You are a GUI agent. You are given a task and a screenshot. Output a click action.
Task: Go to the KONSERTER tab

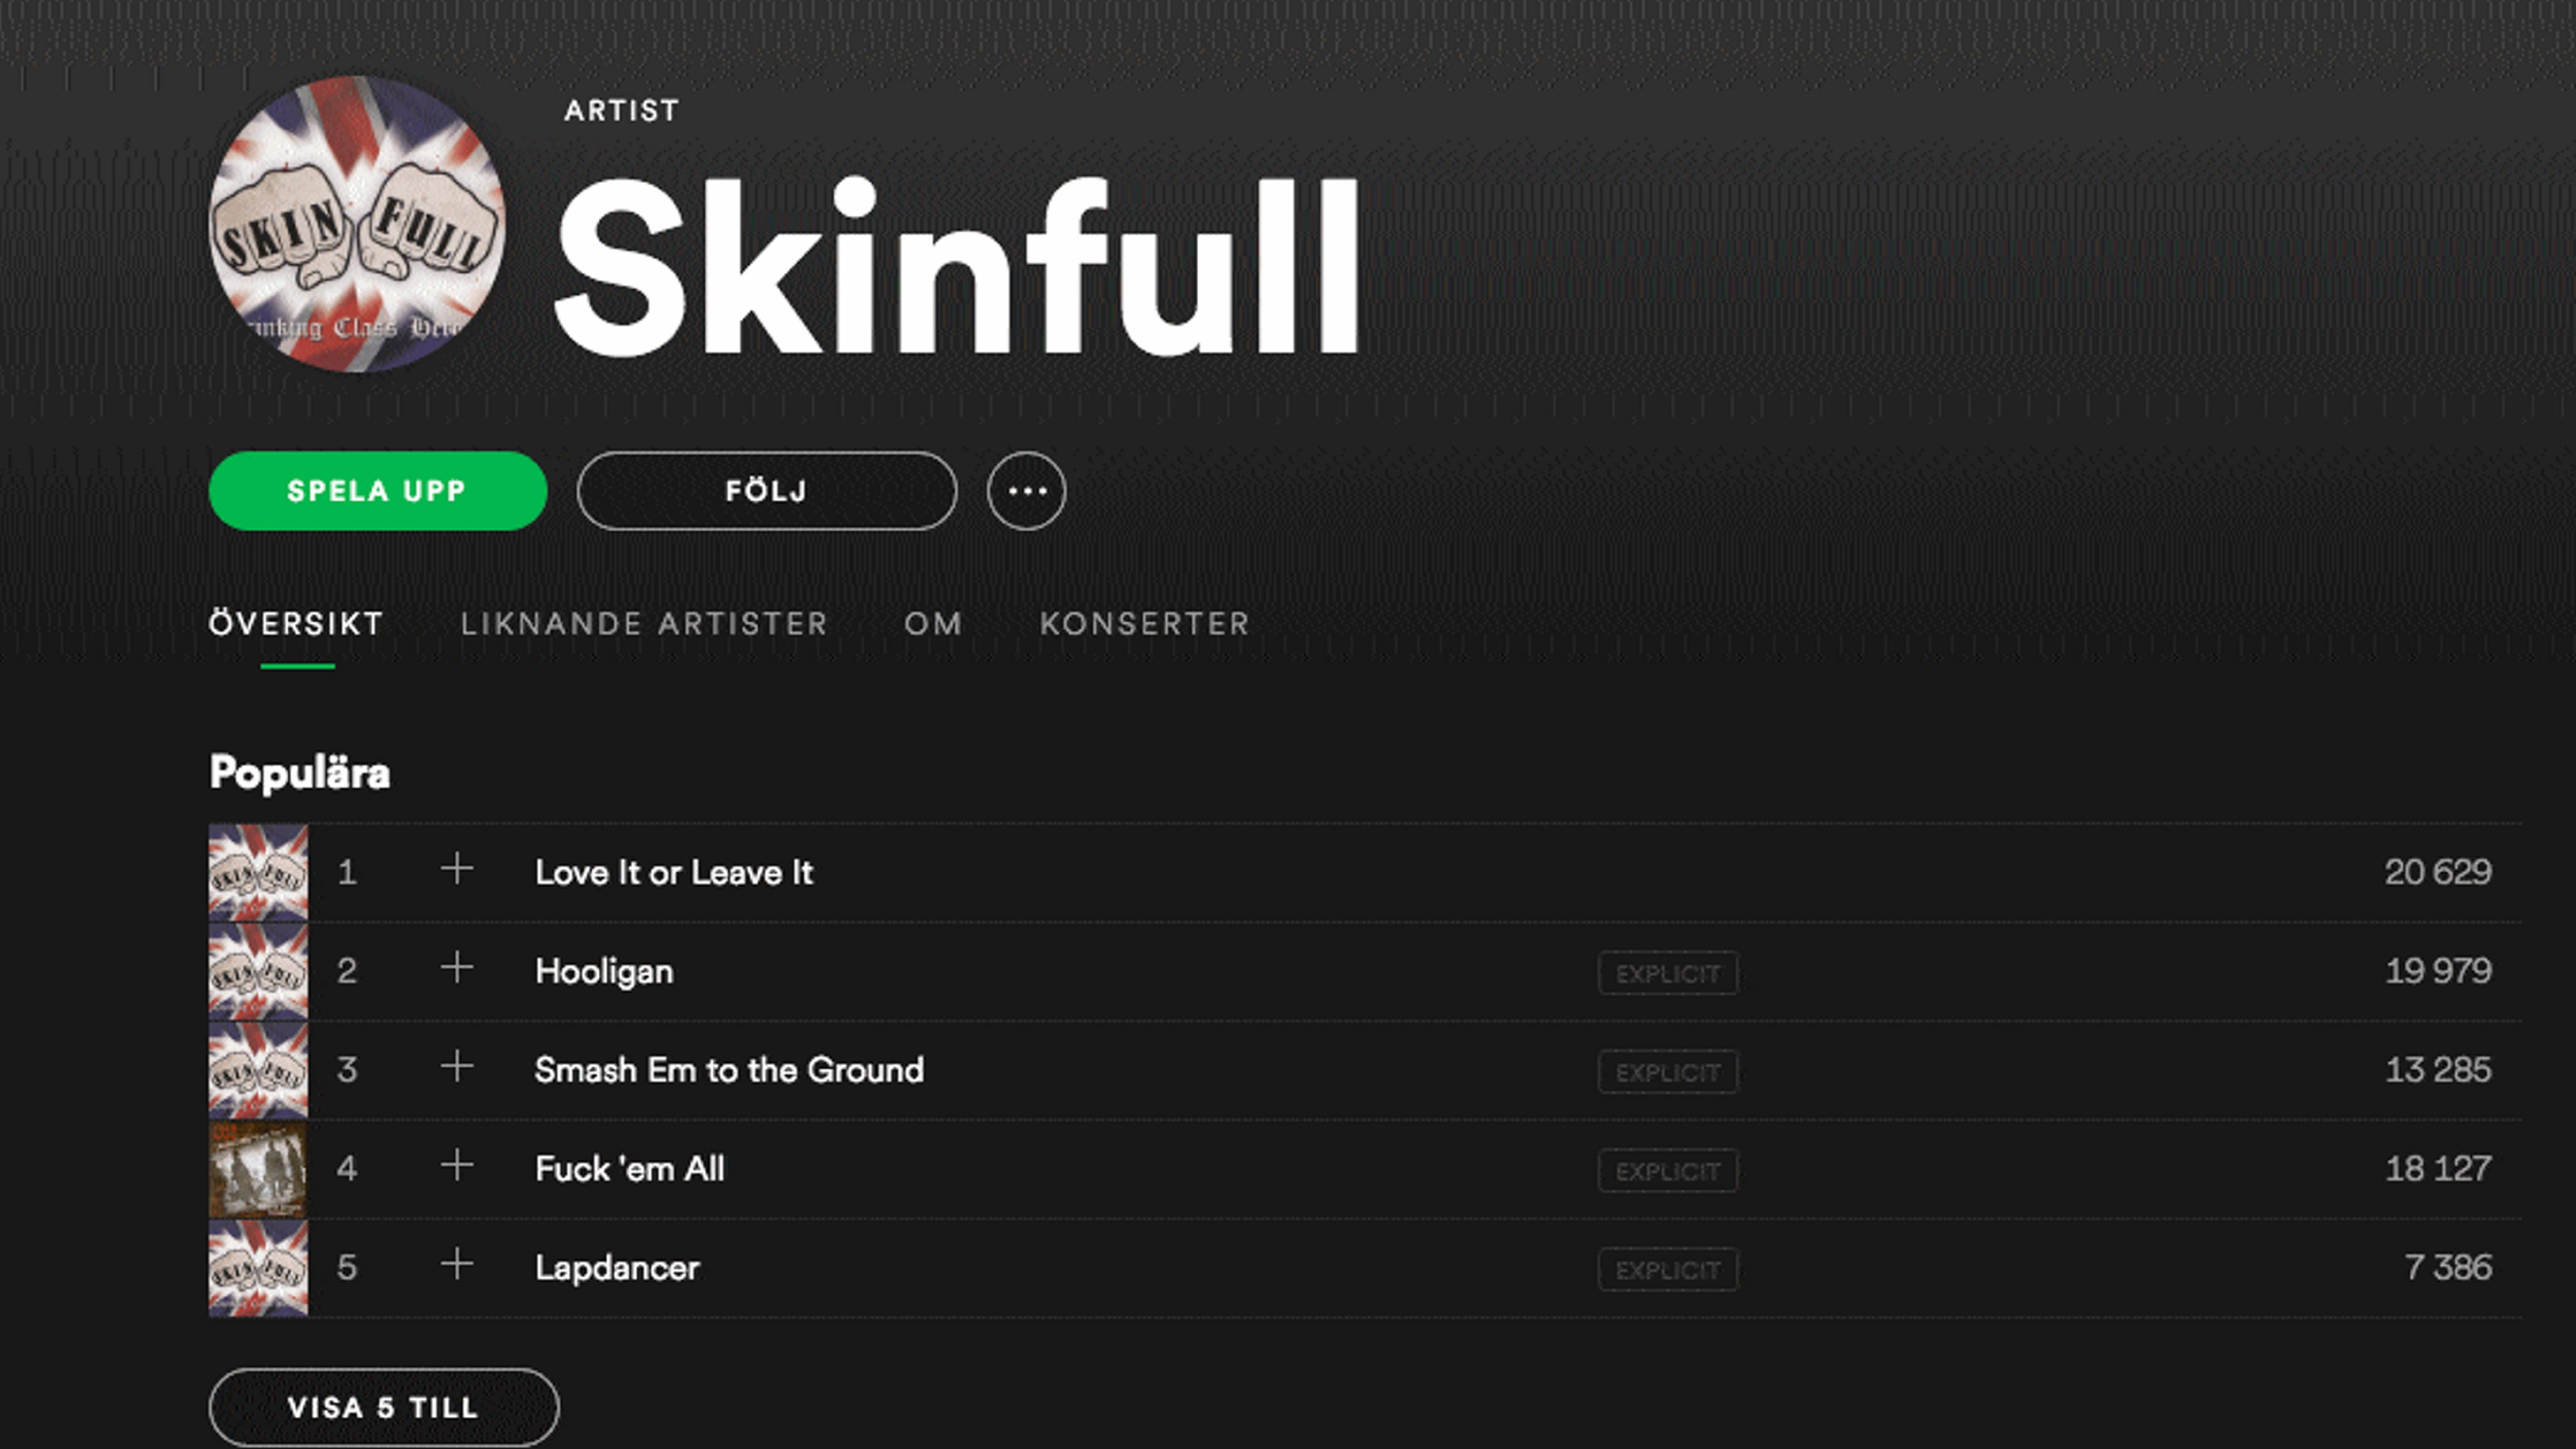tap(1145, 624)
